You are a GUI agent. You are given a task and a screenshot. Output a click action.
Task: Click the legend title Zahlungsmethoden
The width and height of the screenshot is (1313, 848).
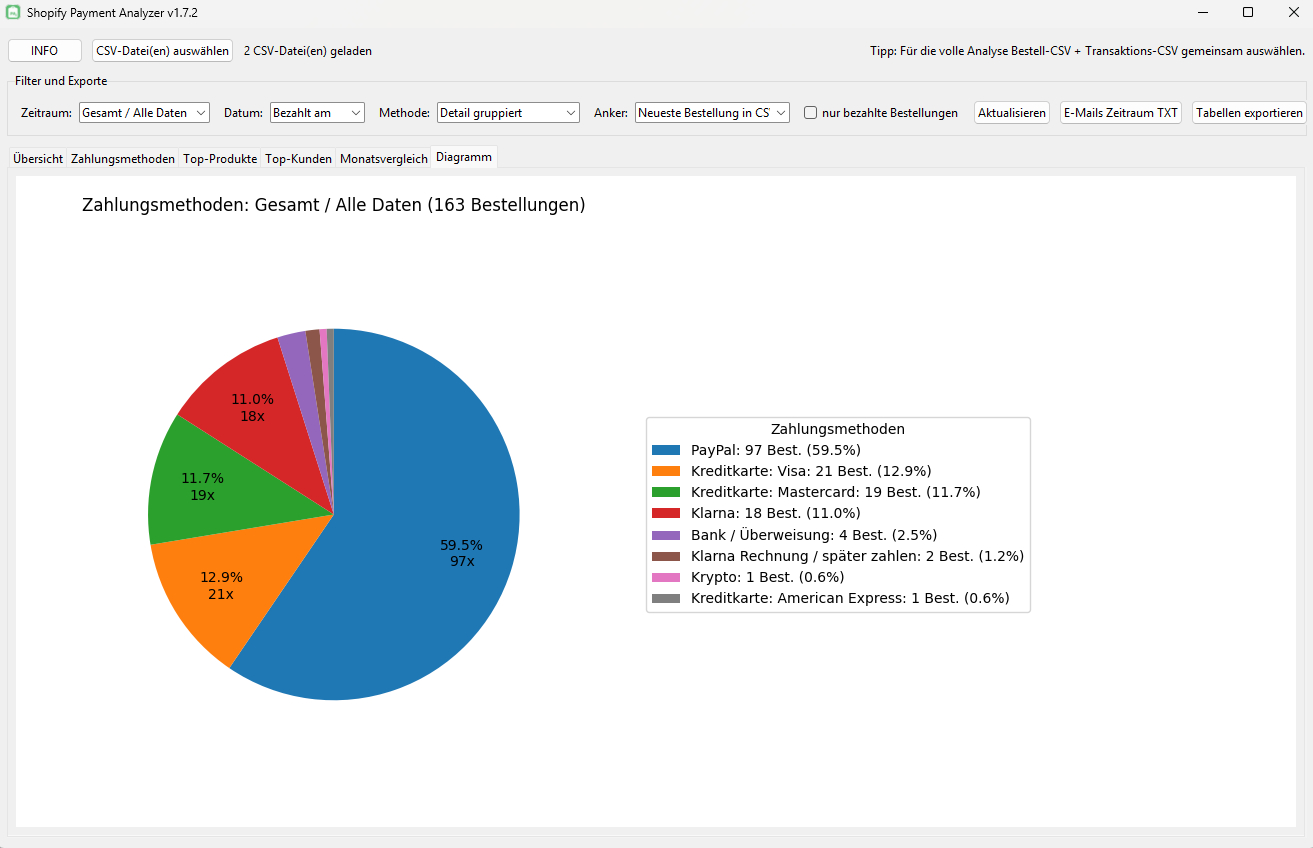[x=838, y=429]
